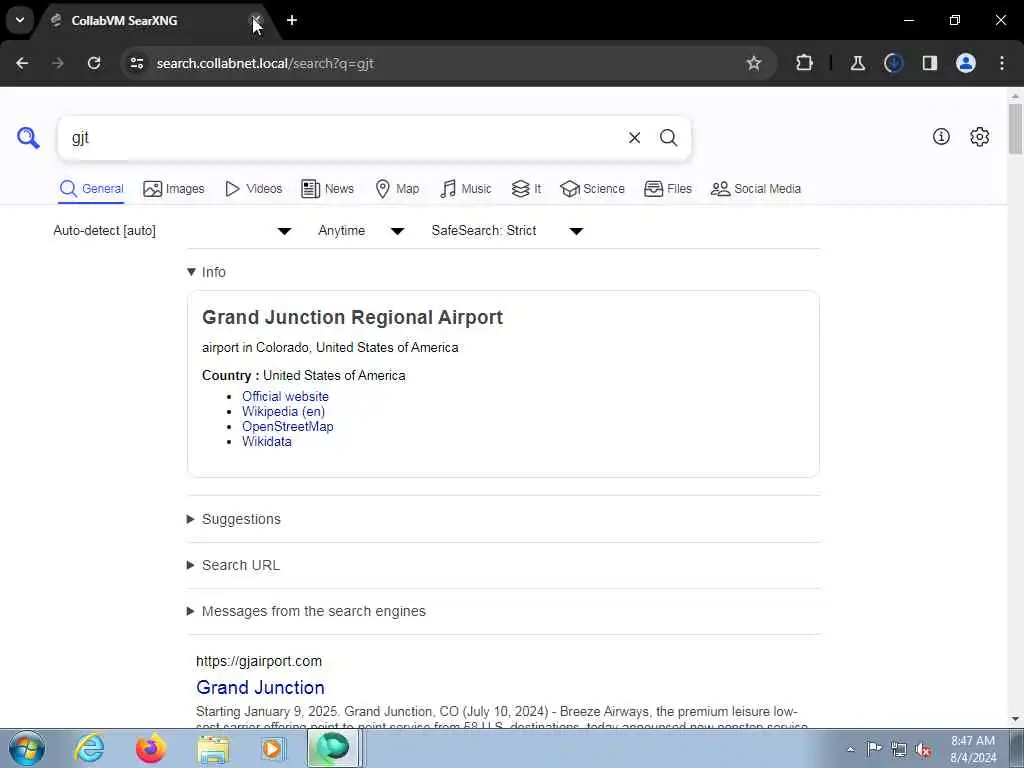Click the page vertical scrollbar thumb
The height and width of the screenshot is (768, 1024).
pos(1016,129)
